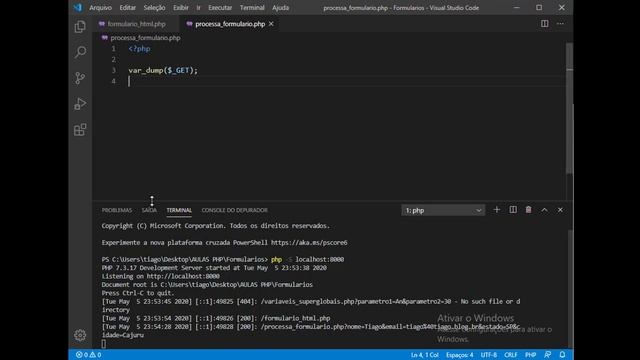
Task: Click the feedback icon in status bar
Action: point(547,355)
